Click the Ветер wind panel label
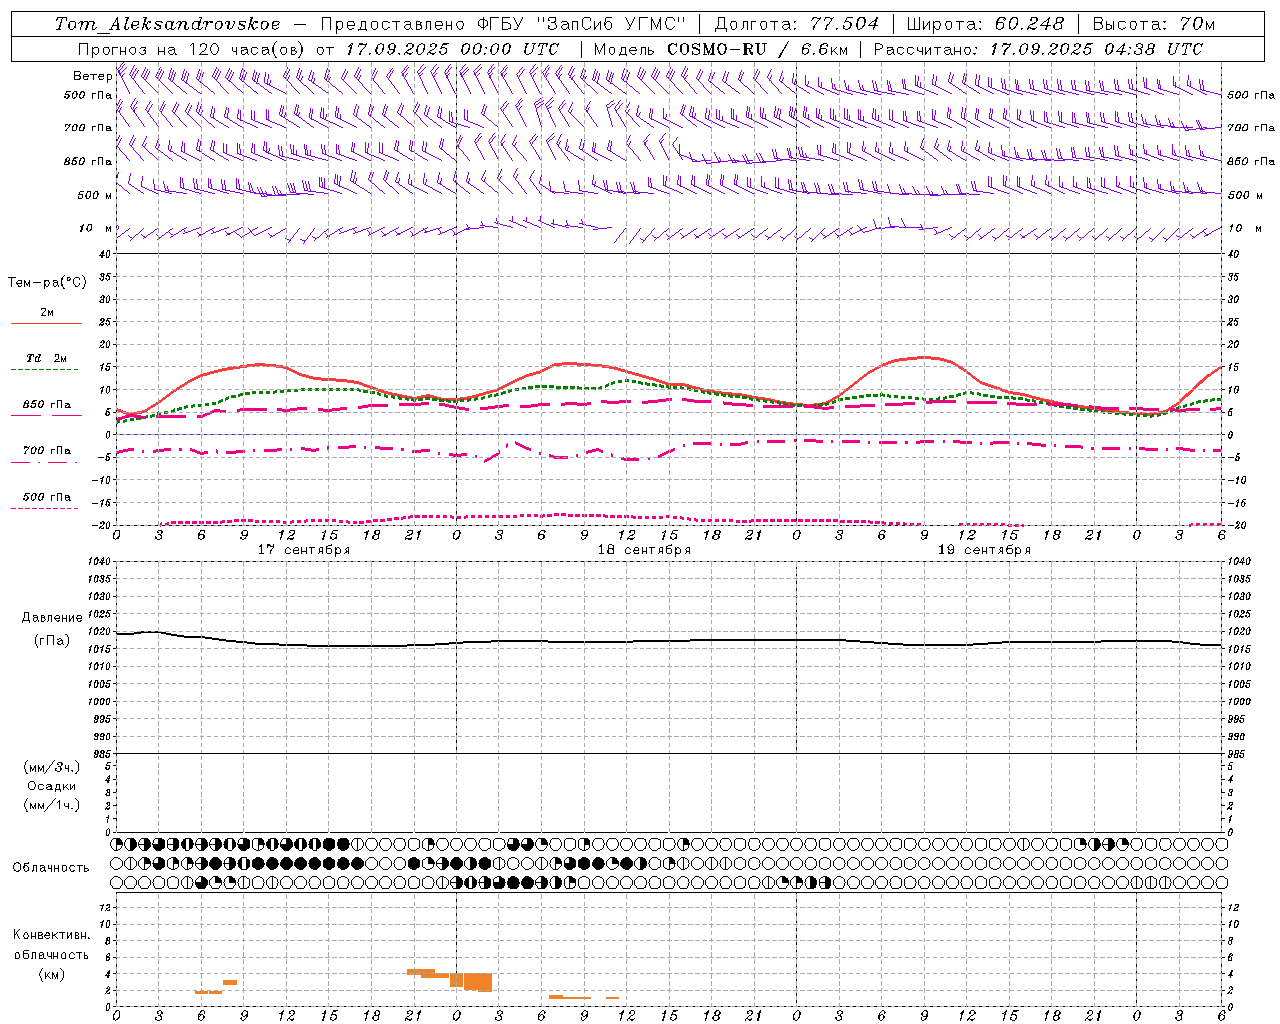 pos(92,76)
